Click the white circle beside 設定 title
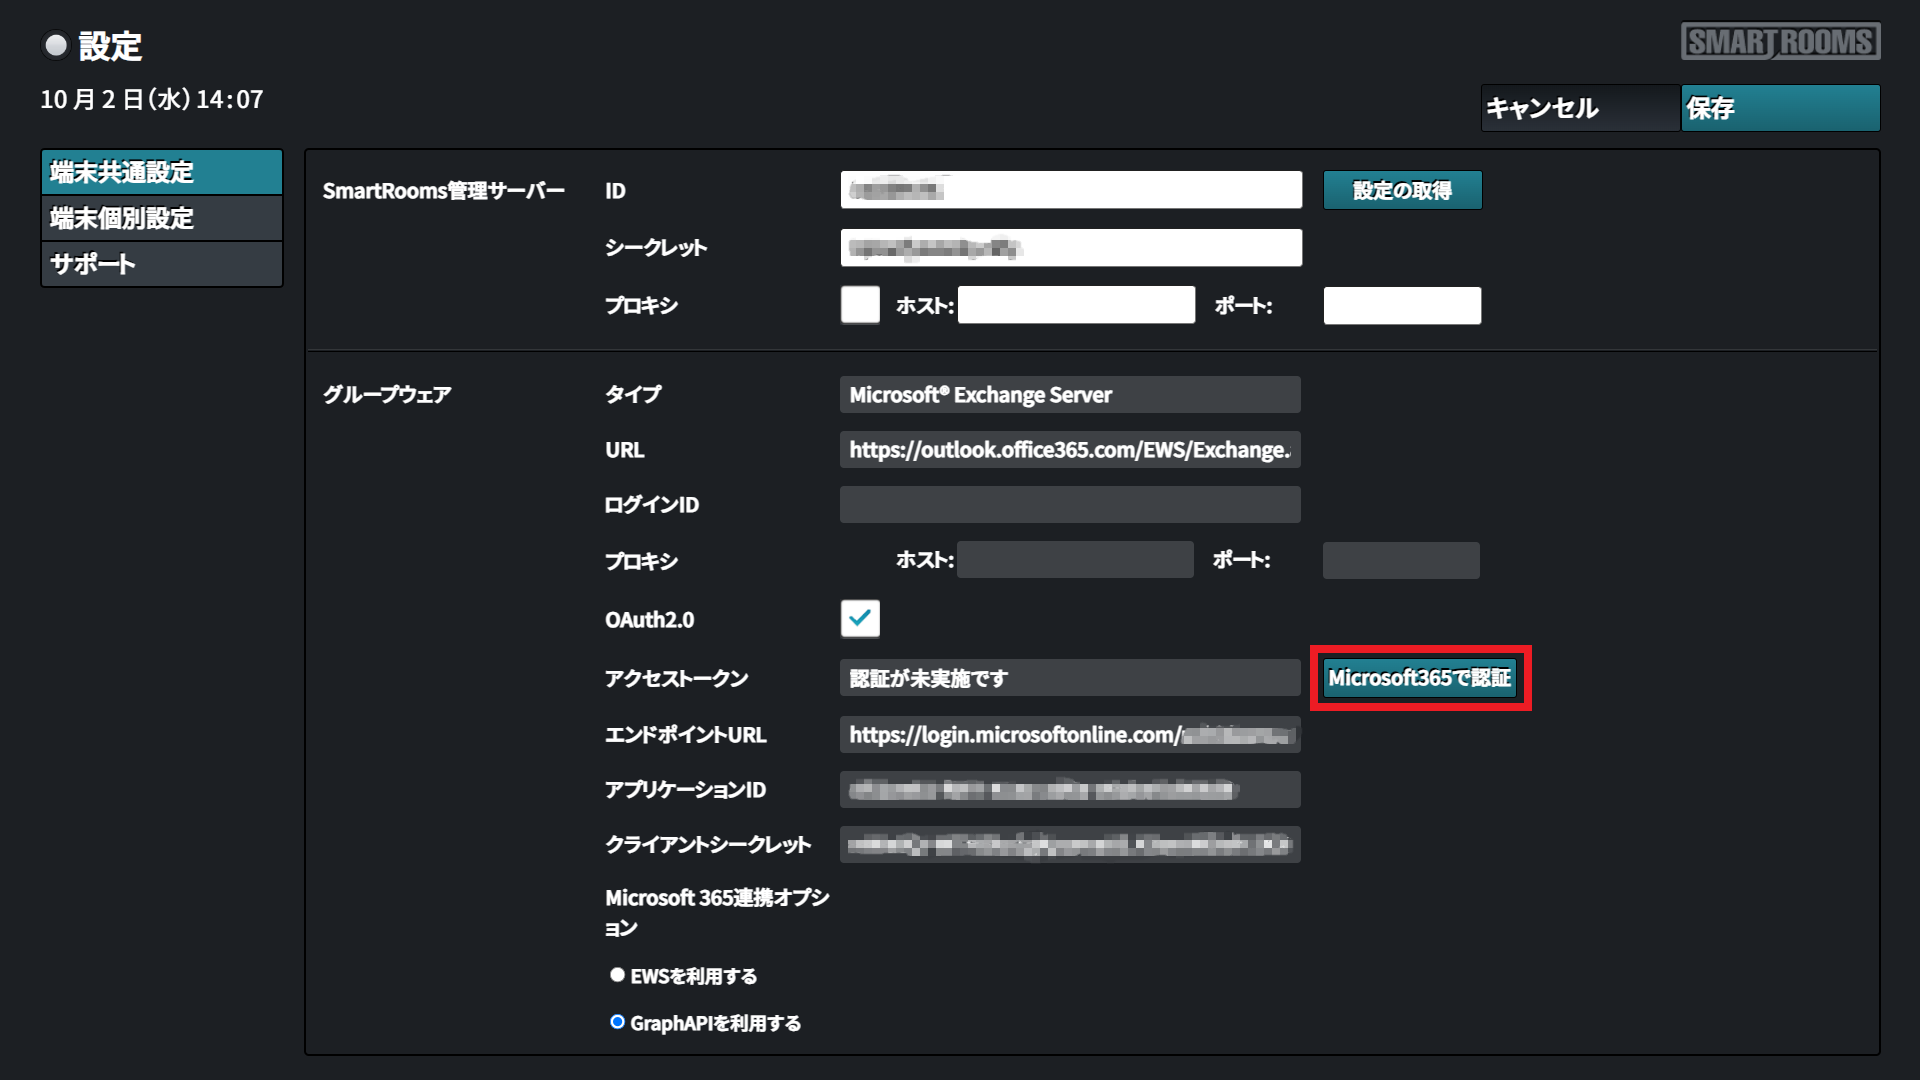 click(56, 45)
